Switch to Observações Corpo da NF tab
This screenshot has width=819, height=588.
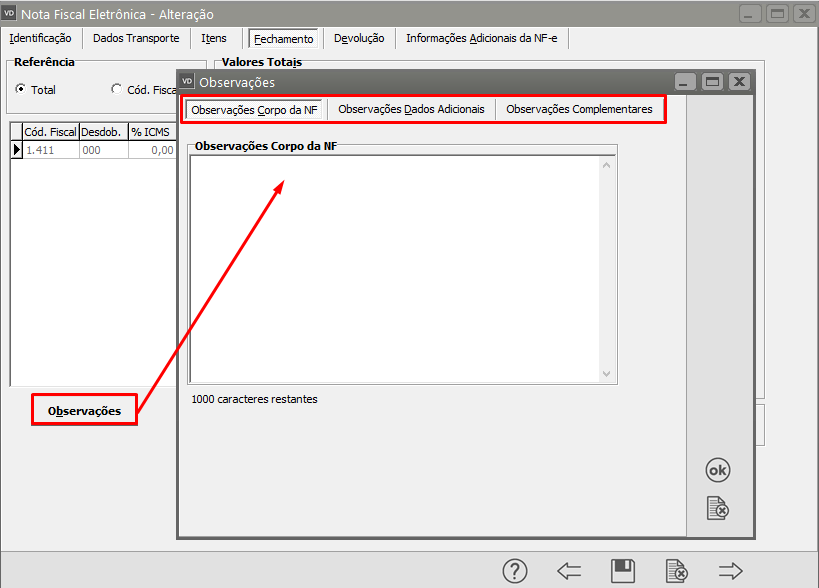[254, 110]
